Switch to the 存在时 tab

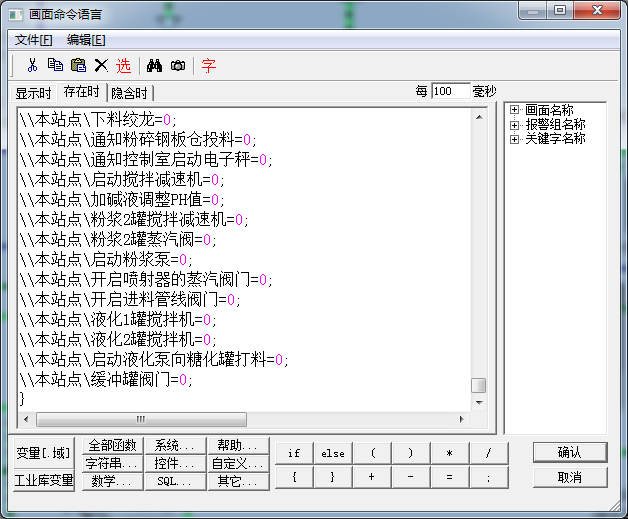point(81,92)
